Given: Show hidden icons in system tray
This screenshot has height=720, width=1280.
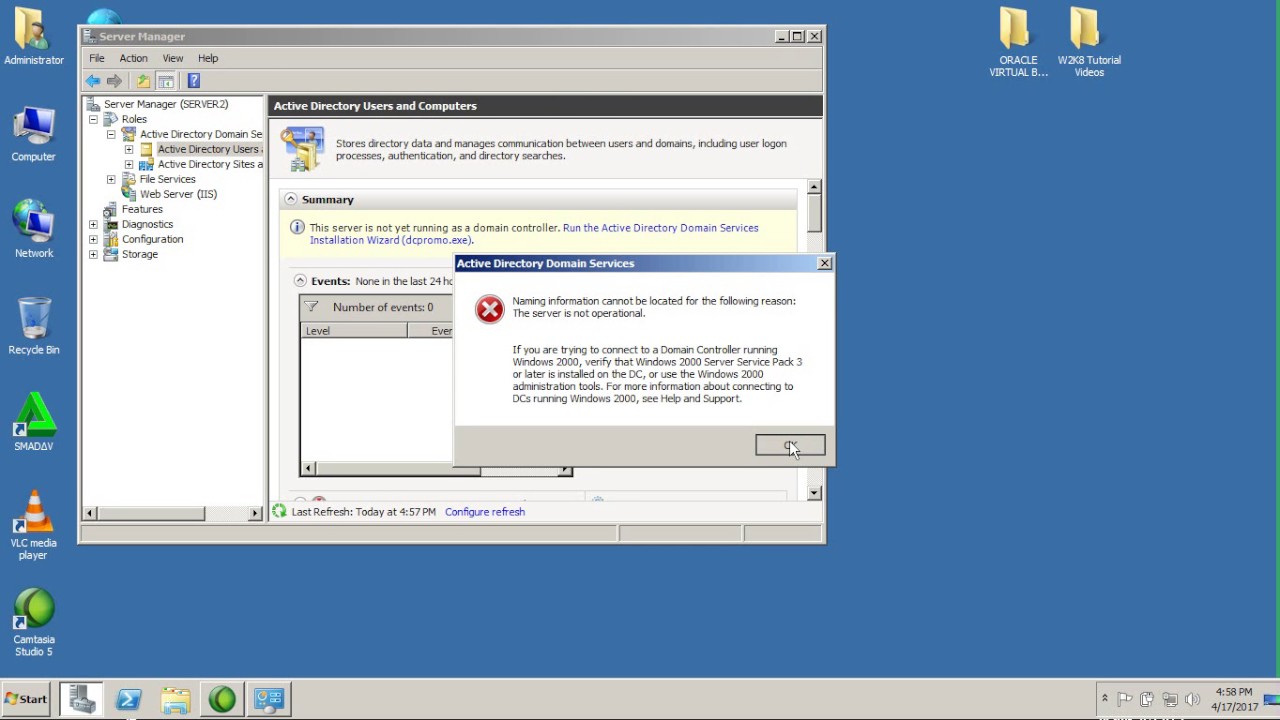Looking at the screenshot, I should click(1105, 699).
